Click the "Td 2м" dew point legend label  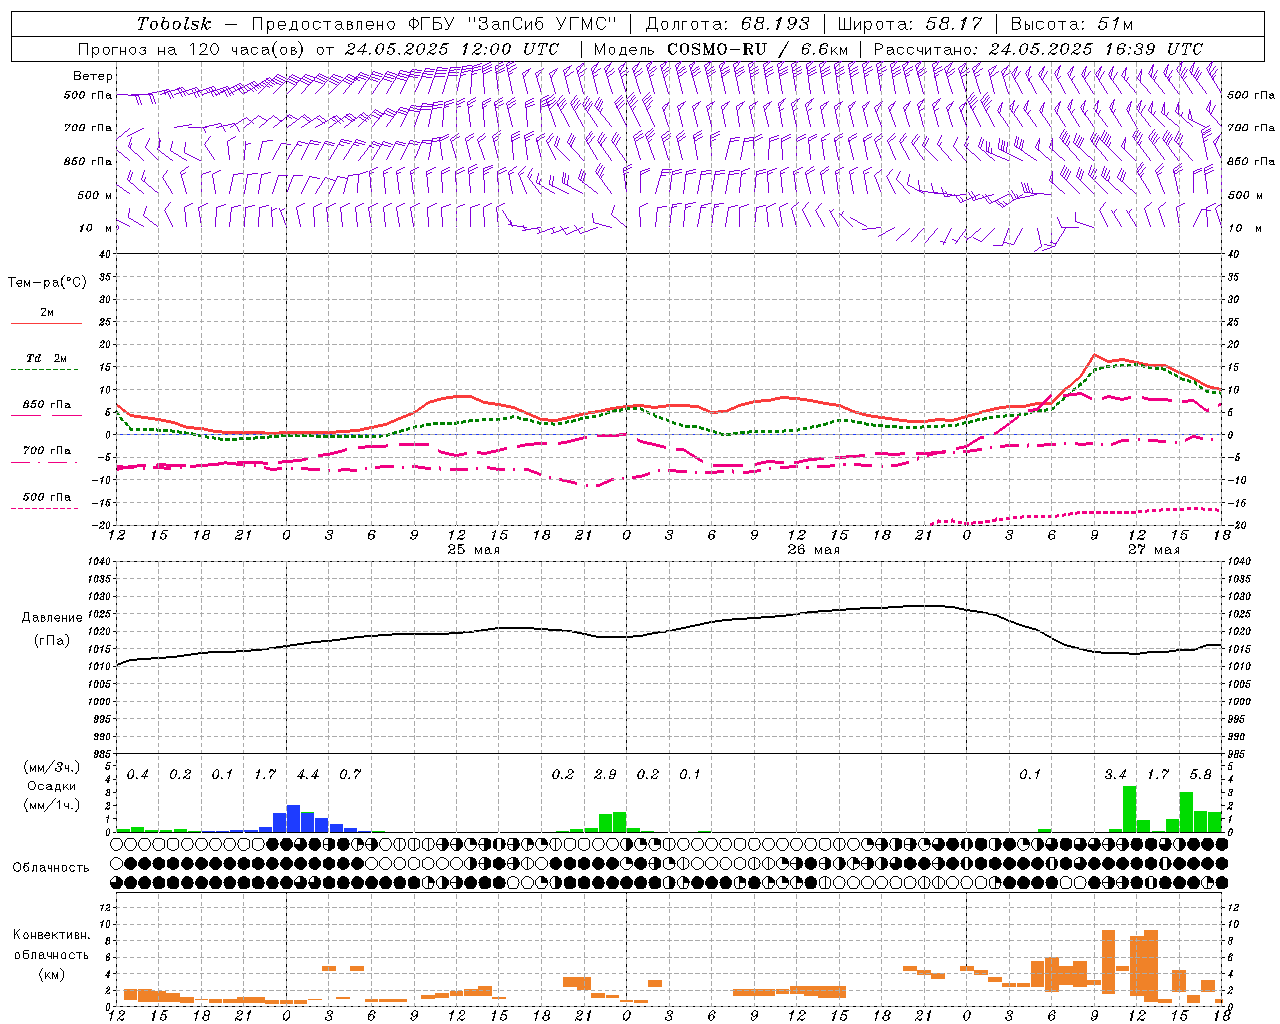click(46, 358)
